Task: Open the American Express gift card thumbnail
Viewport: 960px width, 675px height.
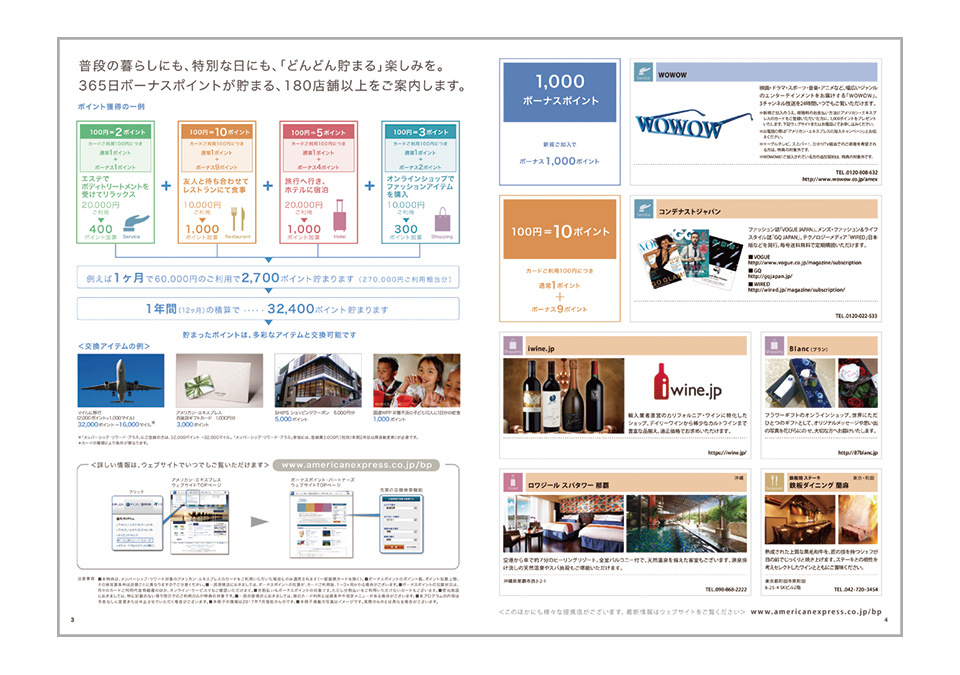Action: tap(219, 380)
